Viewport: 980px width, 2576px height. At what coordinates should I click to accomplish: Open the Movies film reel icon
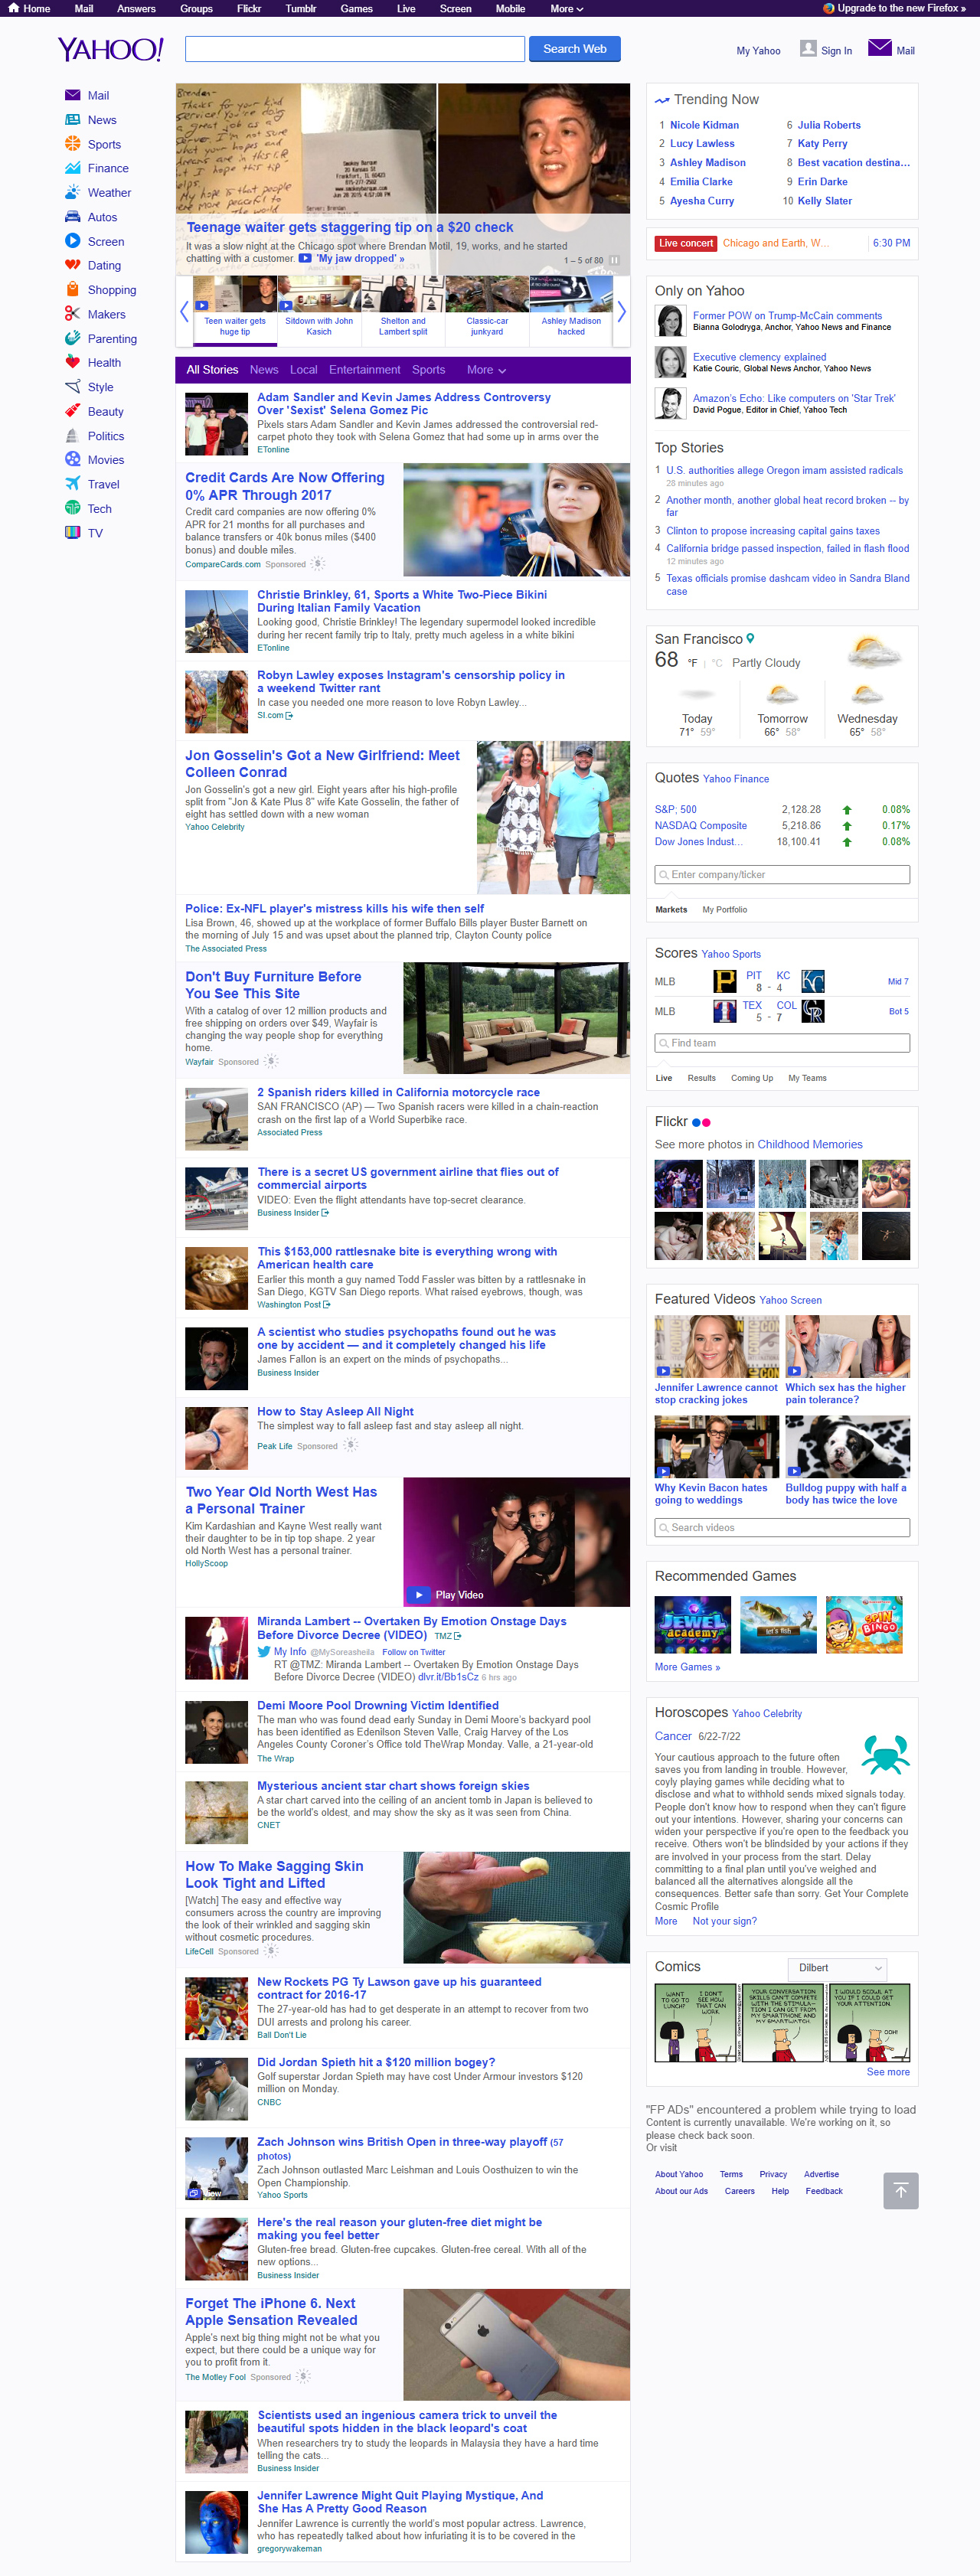[72, 459]
